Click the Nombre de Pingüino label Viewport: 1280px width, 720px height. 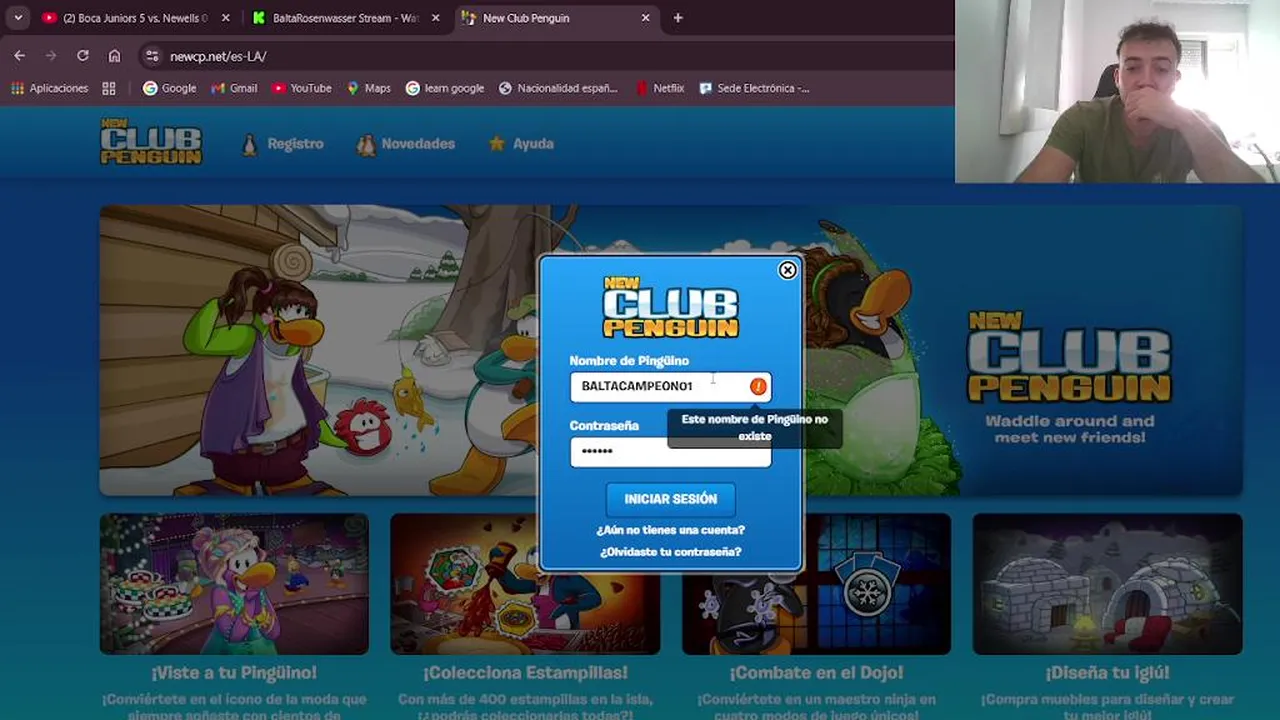point(629,361)
